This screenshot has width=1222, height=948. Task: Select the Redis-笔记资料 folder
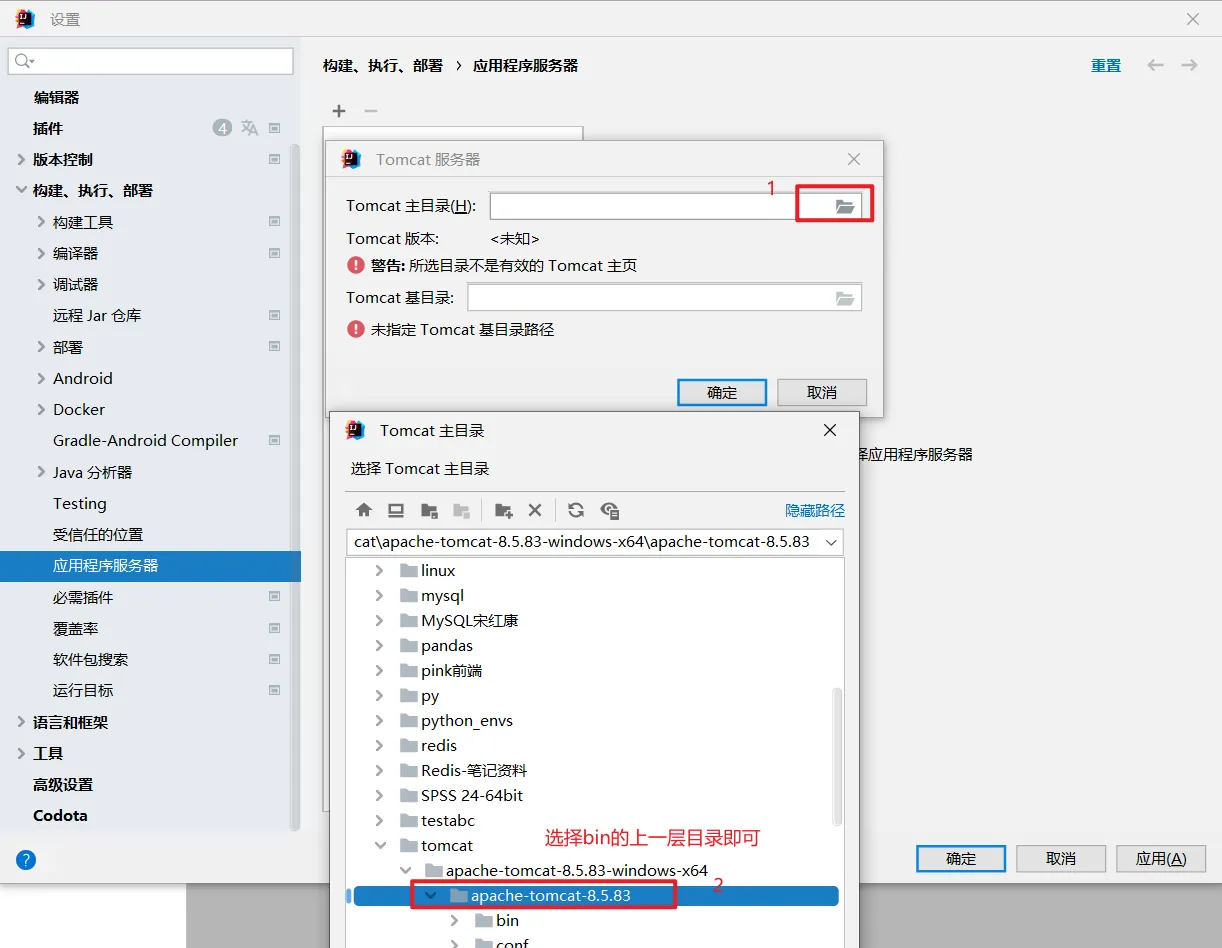pyautogui.click(x=474, y=770)
